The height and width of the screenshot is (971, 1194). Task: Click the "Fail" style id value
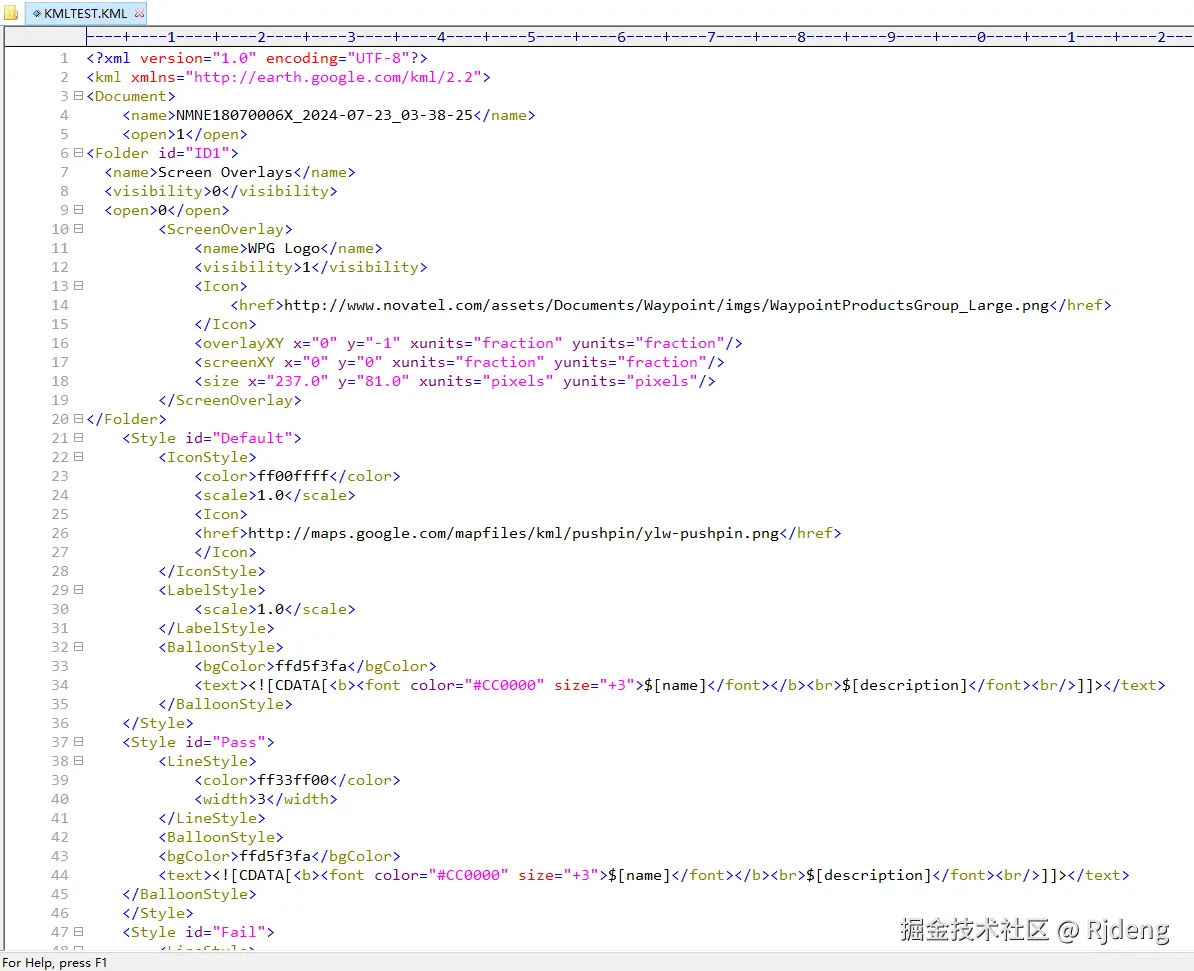pyautogui.click(x=239, y=932)
